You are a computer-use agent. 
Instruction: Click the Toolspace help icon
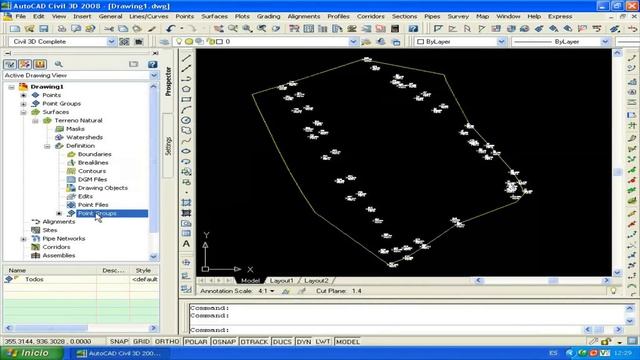tap(152, 64)
